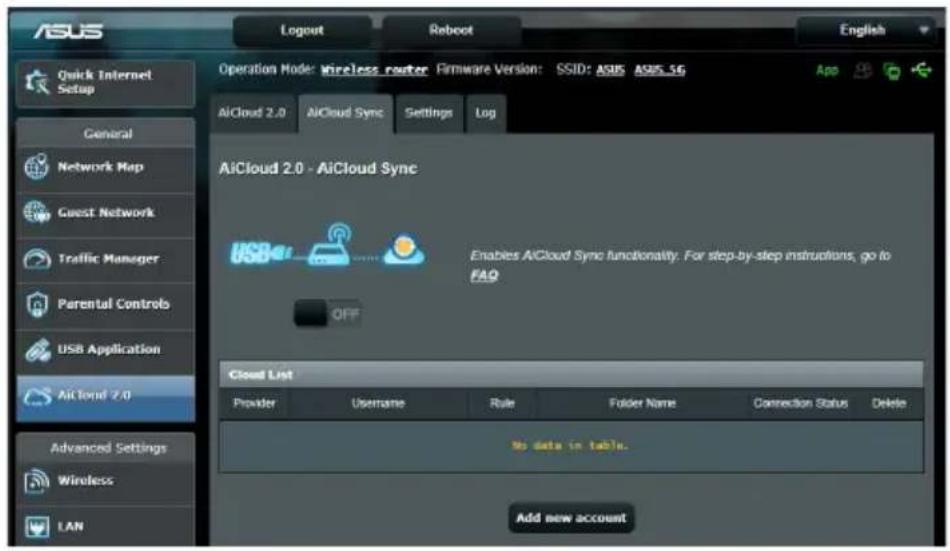This screenshot has height=551, width=950.
Task: Click the ASUS SSID link
Action: click(x=610, y=70)
